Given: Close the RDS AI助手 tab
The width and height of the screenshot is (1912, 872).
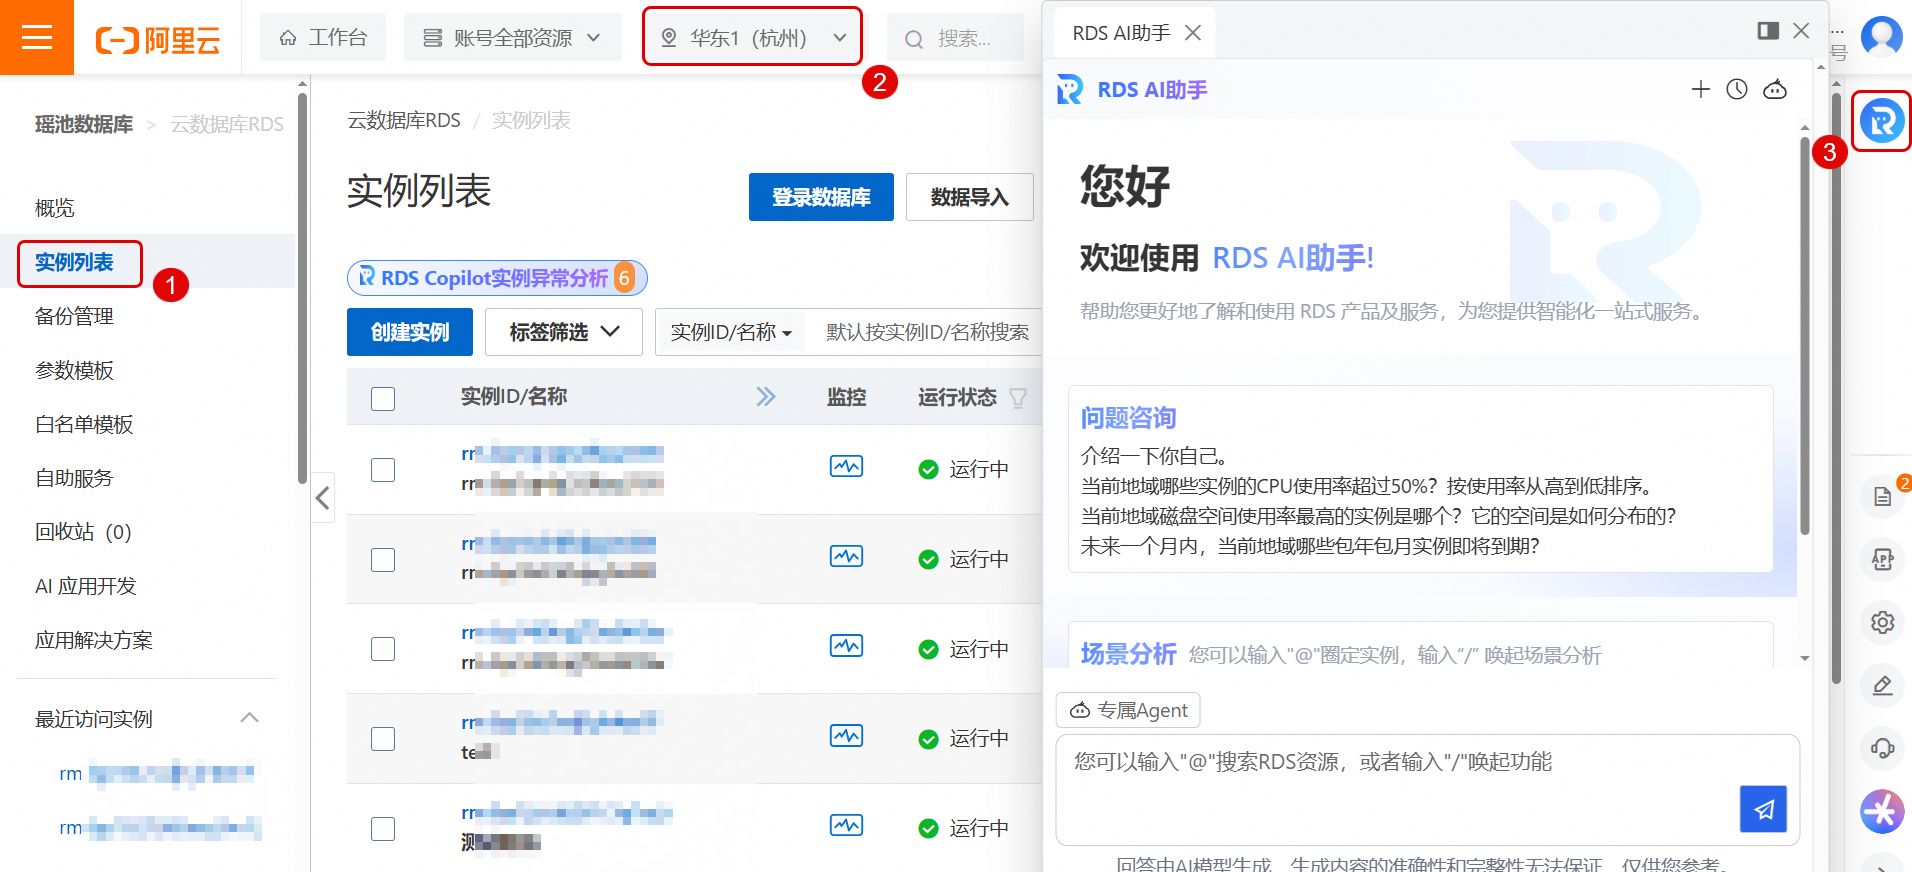Looking at the screenshot, I should click(1193, 33).
